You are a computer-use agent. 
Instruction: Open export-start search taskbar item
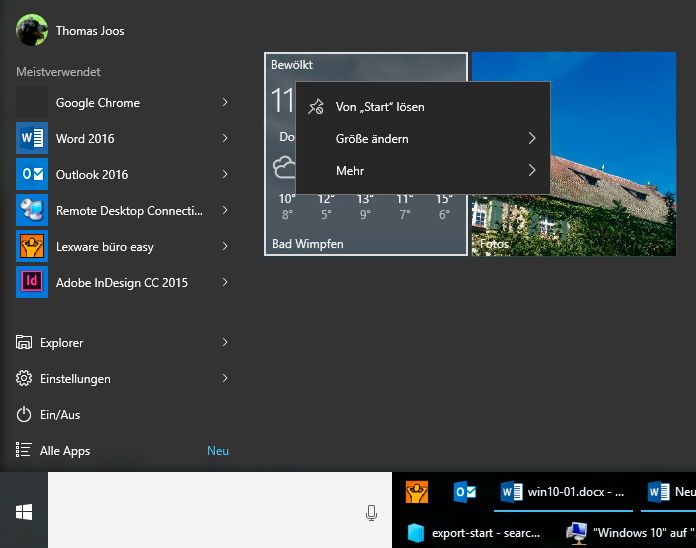pos(474,532)
